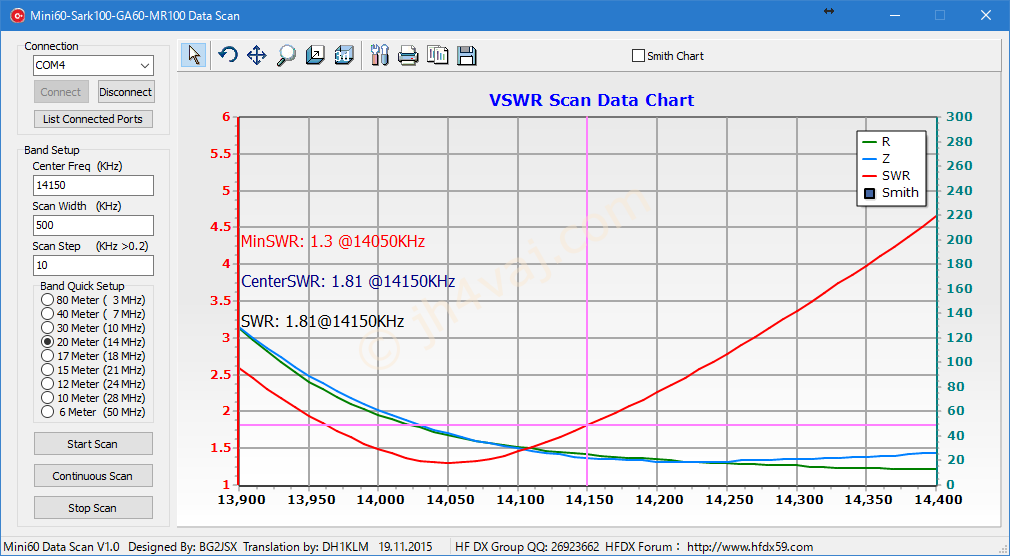Screen dimensions: 1010x556
Task: Click the 14,050 x-axis label
Action: [x=447, y=500]
